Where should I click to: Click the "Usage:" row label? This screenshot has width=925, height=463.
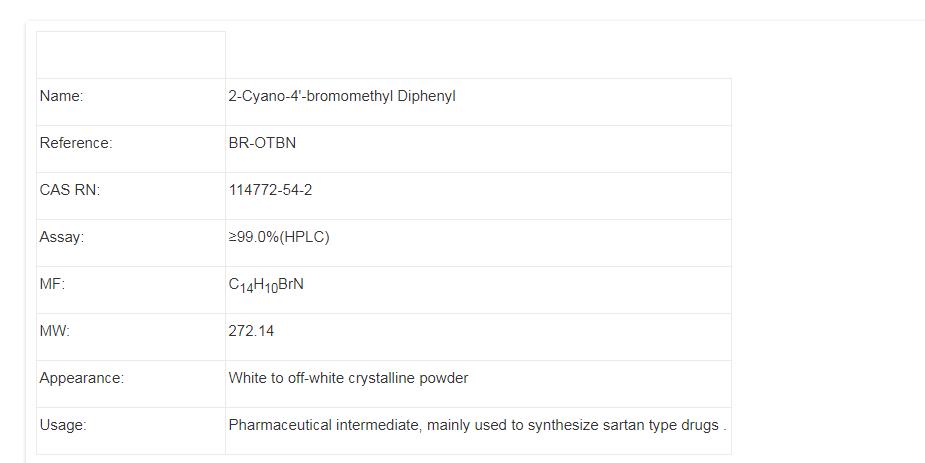click(x=63, y=426)
